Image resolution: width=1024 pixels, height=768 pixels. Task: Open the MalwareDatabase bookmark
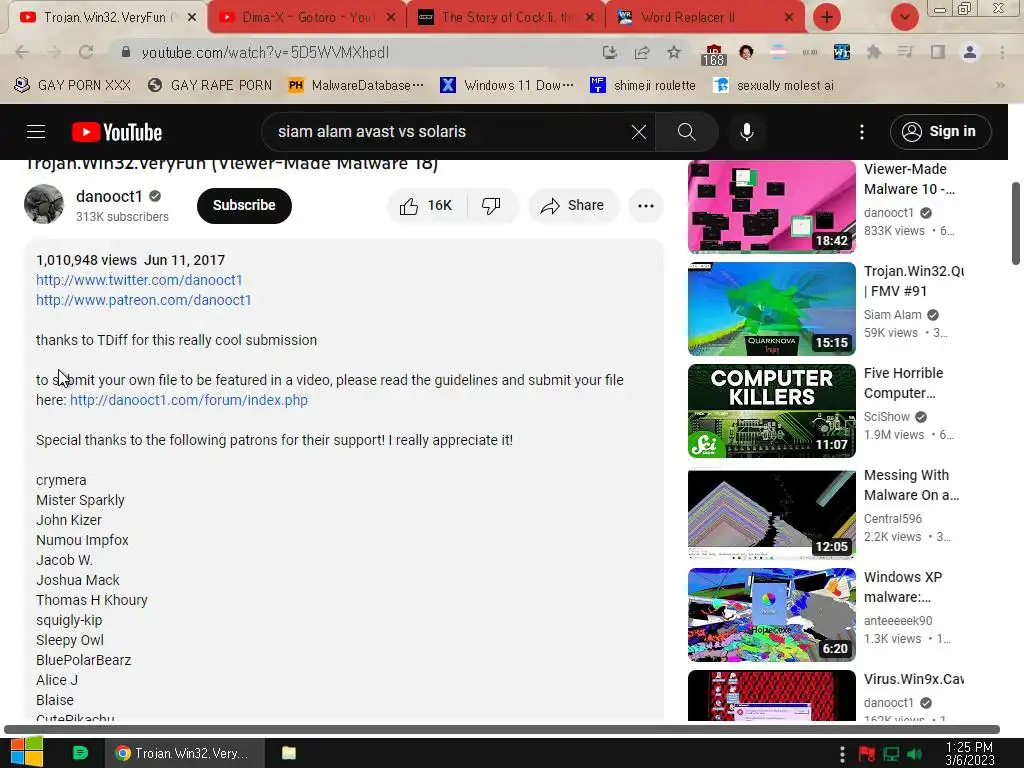coord(356,85)
